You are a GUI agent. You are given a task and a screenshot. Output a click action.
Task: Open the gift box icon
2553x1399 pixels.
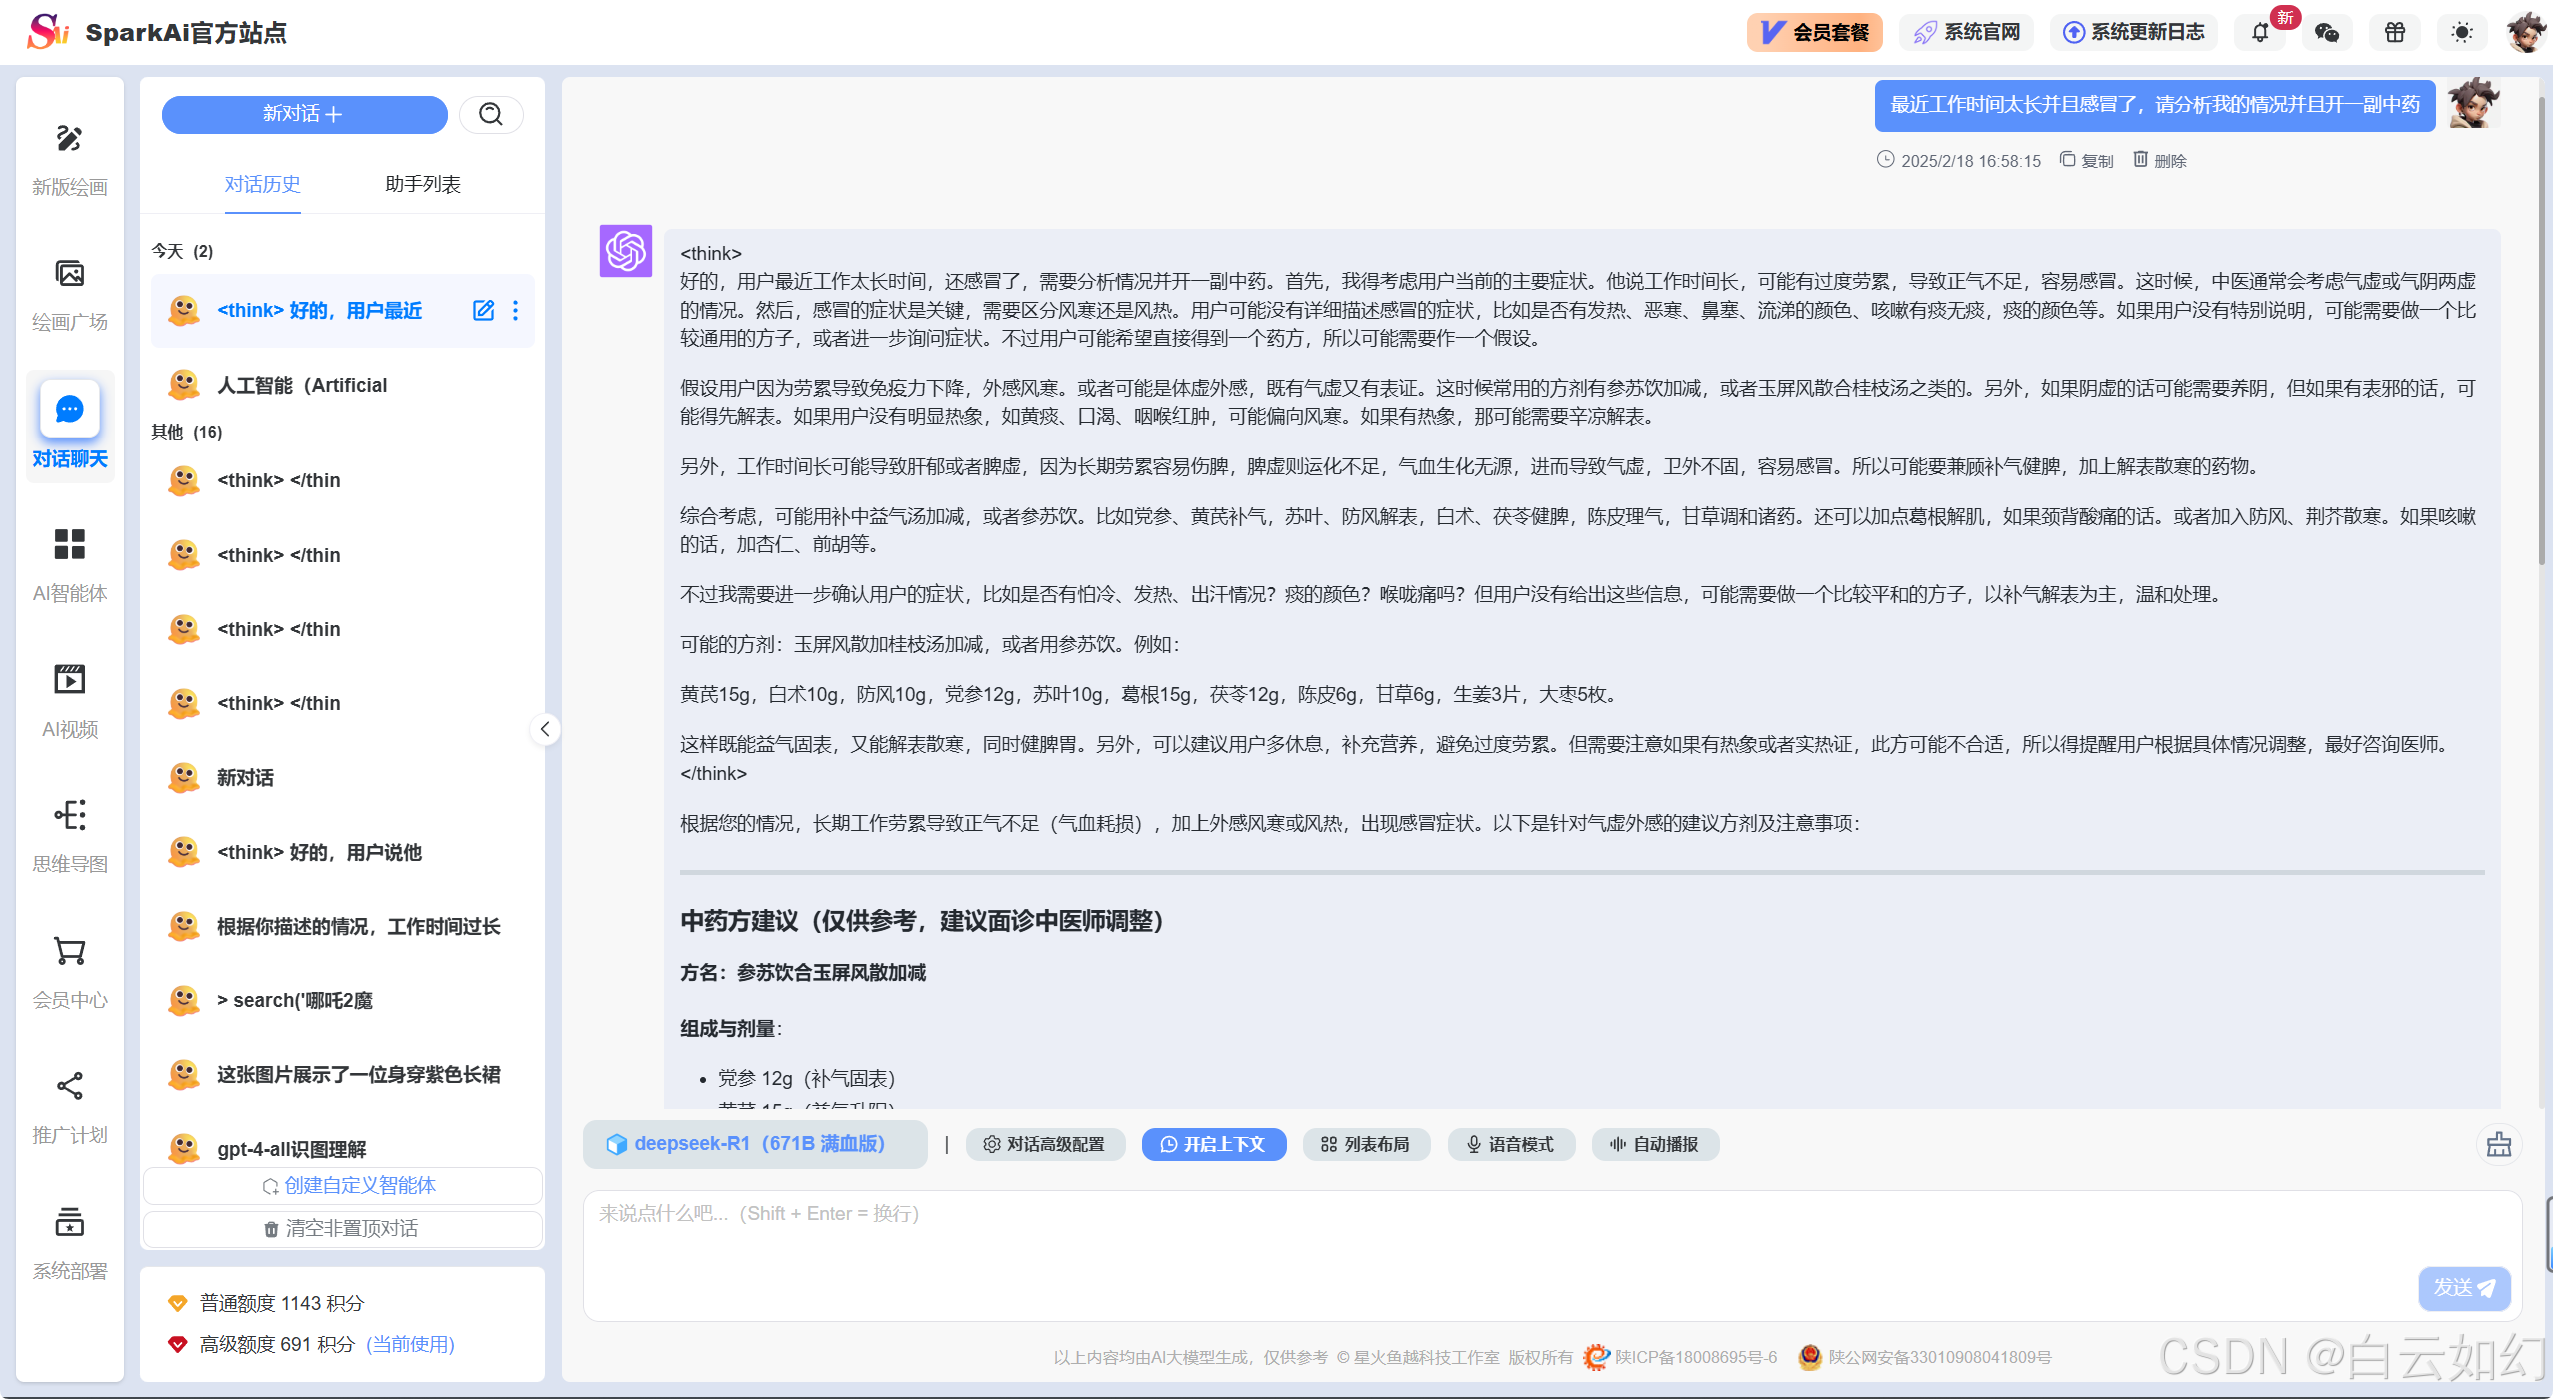pyautogui.click(x=2395, y=33)
